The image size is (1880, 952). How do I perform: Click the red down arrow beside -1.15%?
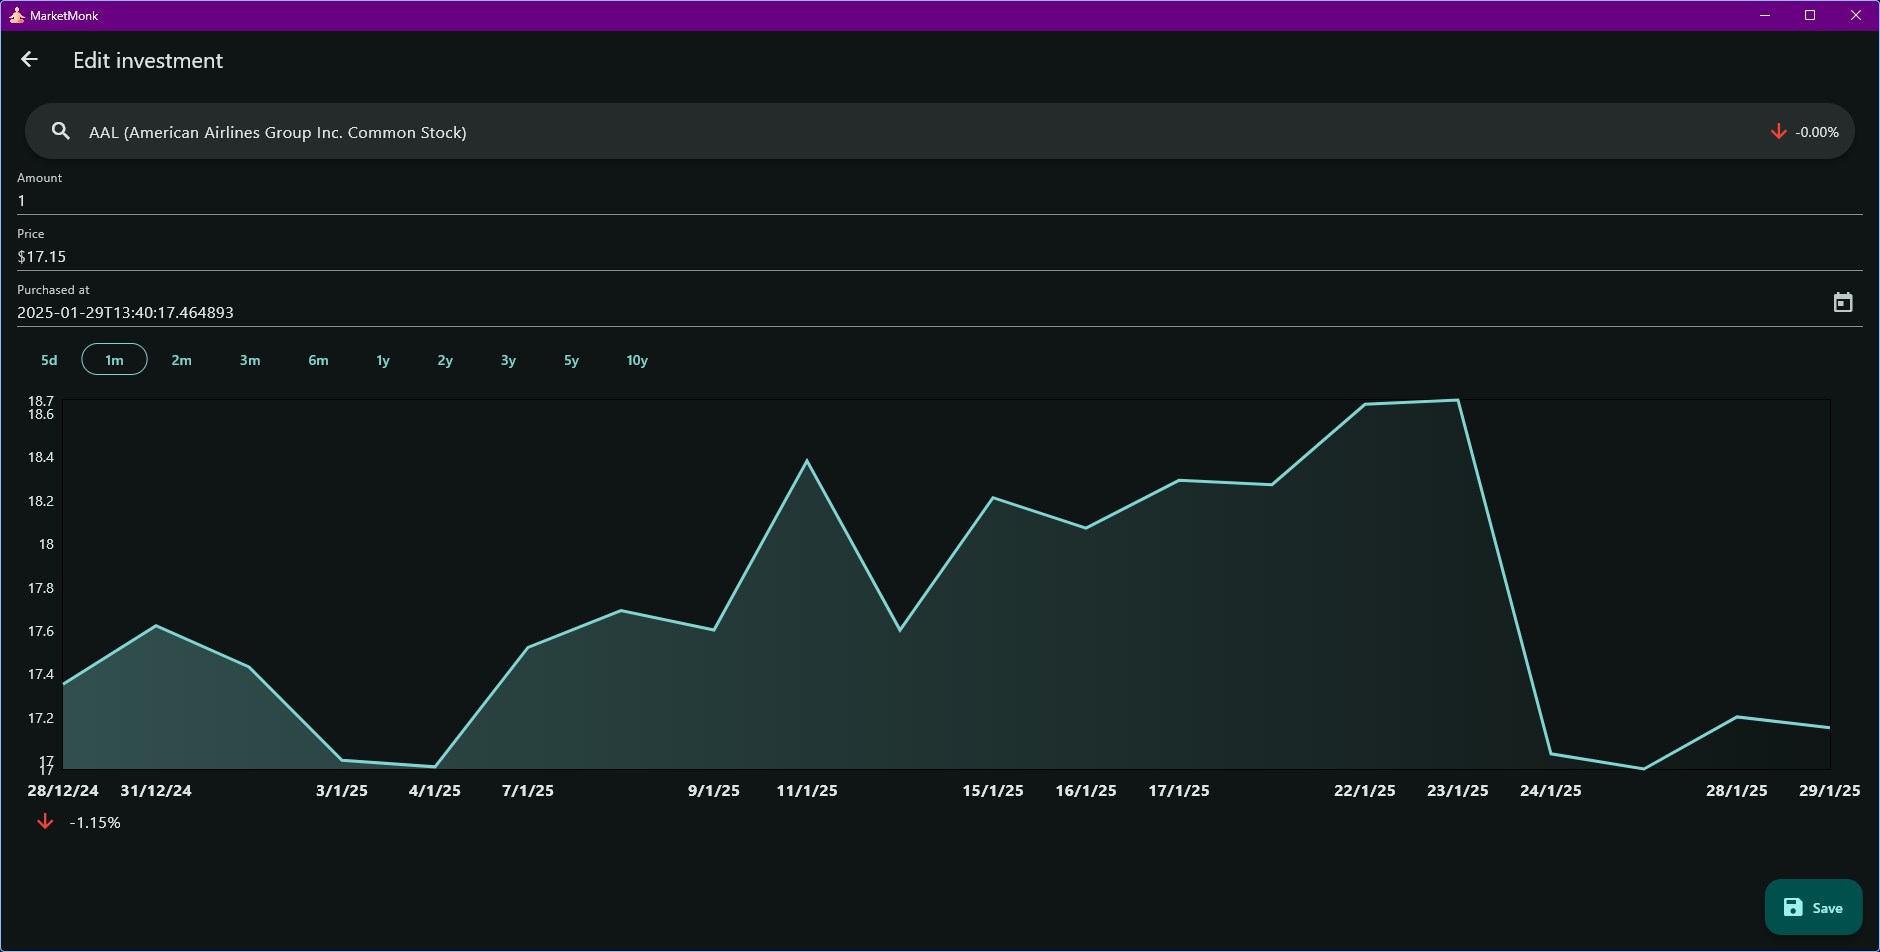point(45,822)
